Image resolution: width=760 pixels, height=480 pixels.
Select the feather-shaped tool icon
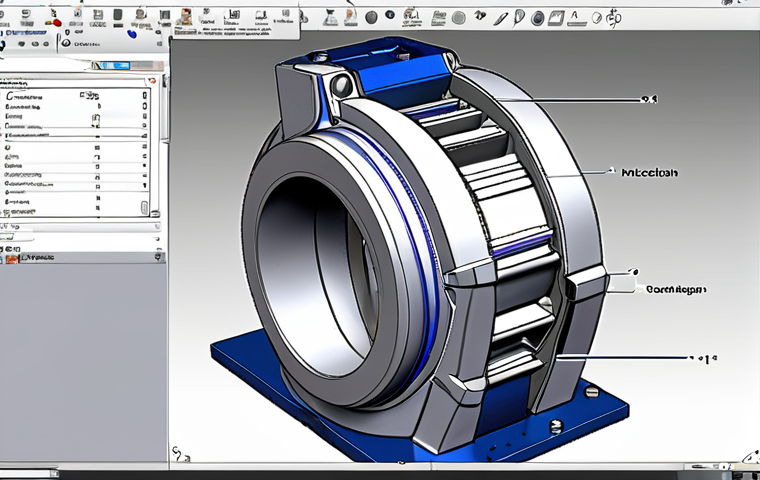pyautogui.click(x=519, y=17)
